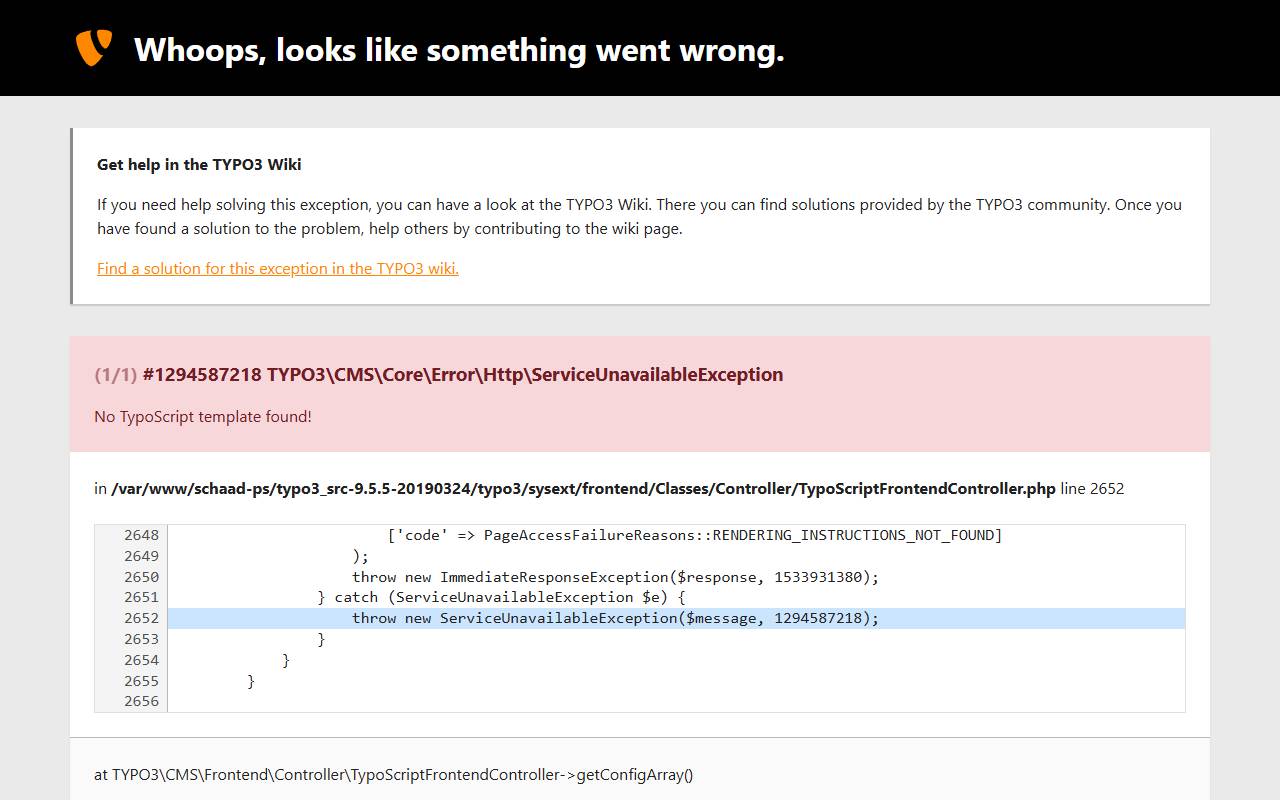Image resolution: width=1280 pixels, height=800 pixels.
Task: Select highlighted code line 2652
Action: click(676, 618)
